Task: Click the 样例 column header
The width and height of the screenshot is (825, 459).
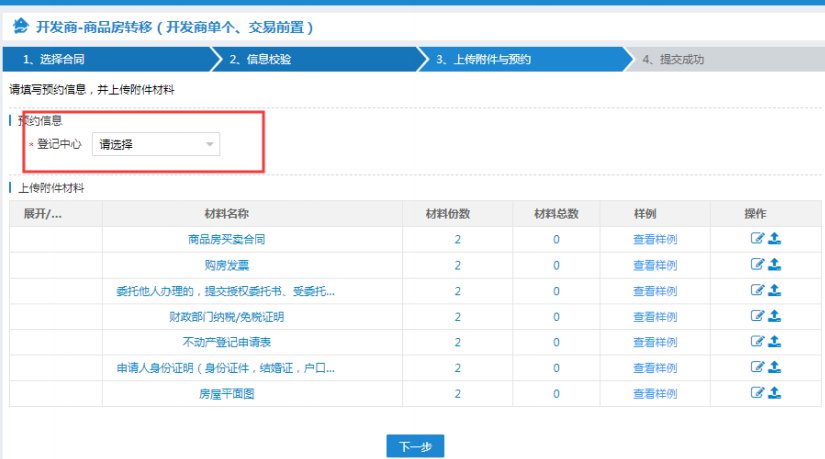Action: (x=655, y=214)
